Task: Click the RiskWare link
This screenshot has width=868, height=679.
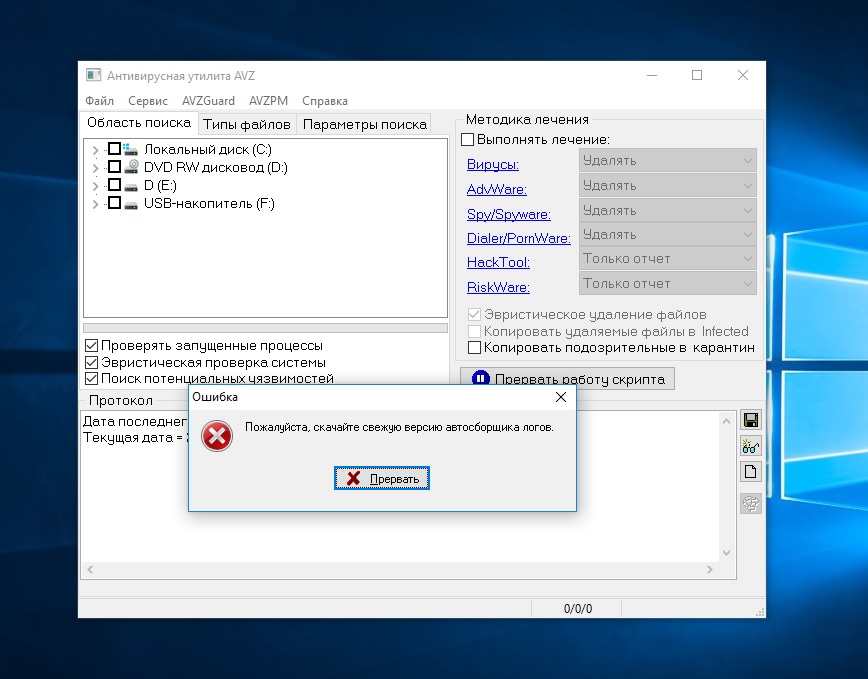Action: [x=498, y=287]
